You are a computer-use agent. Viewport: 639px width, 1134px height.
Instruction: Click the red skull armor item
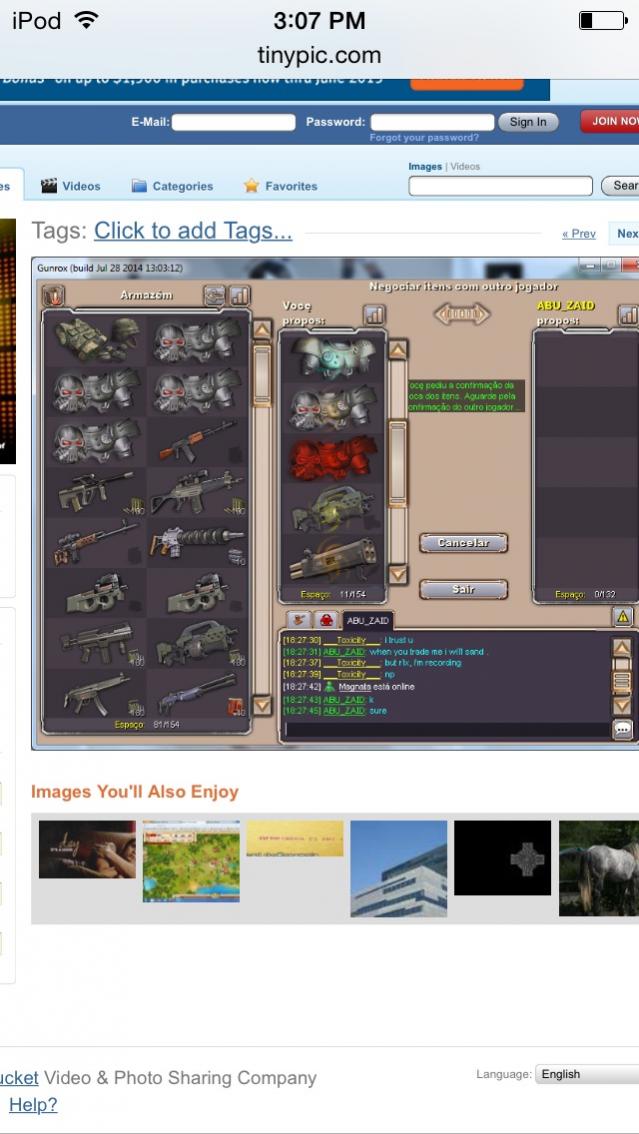tap(332, 459)
